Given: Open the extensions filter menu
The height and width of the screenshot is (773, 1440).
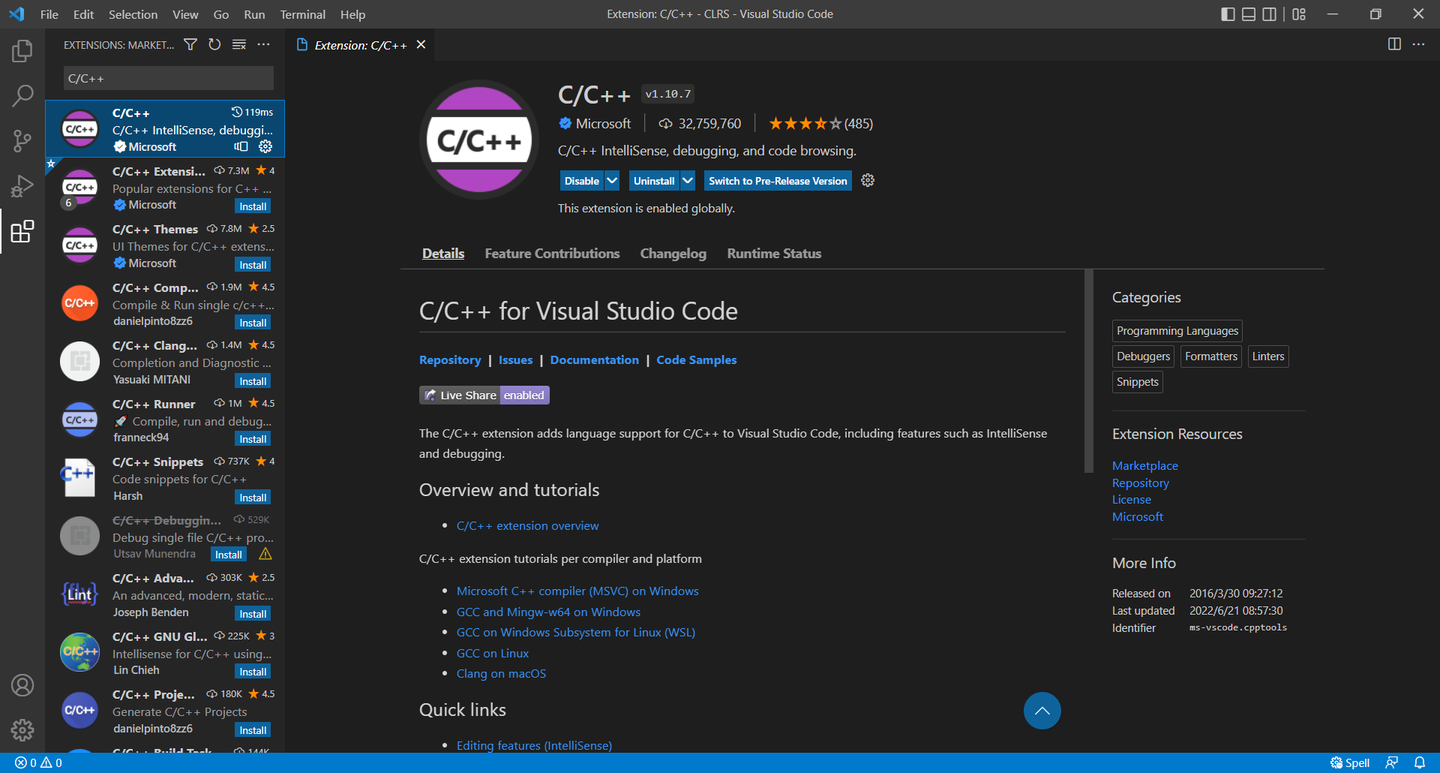Looking at the screenshot, I should (191, 44).
